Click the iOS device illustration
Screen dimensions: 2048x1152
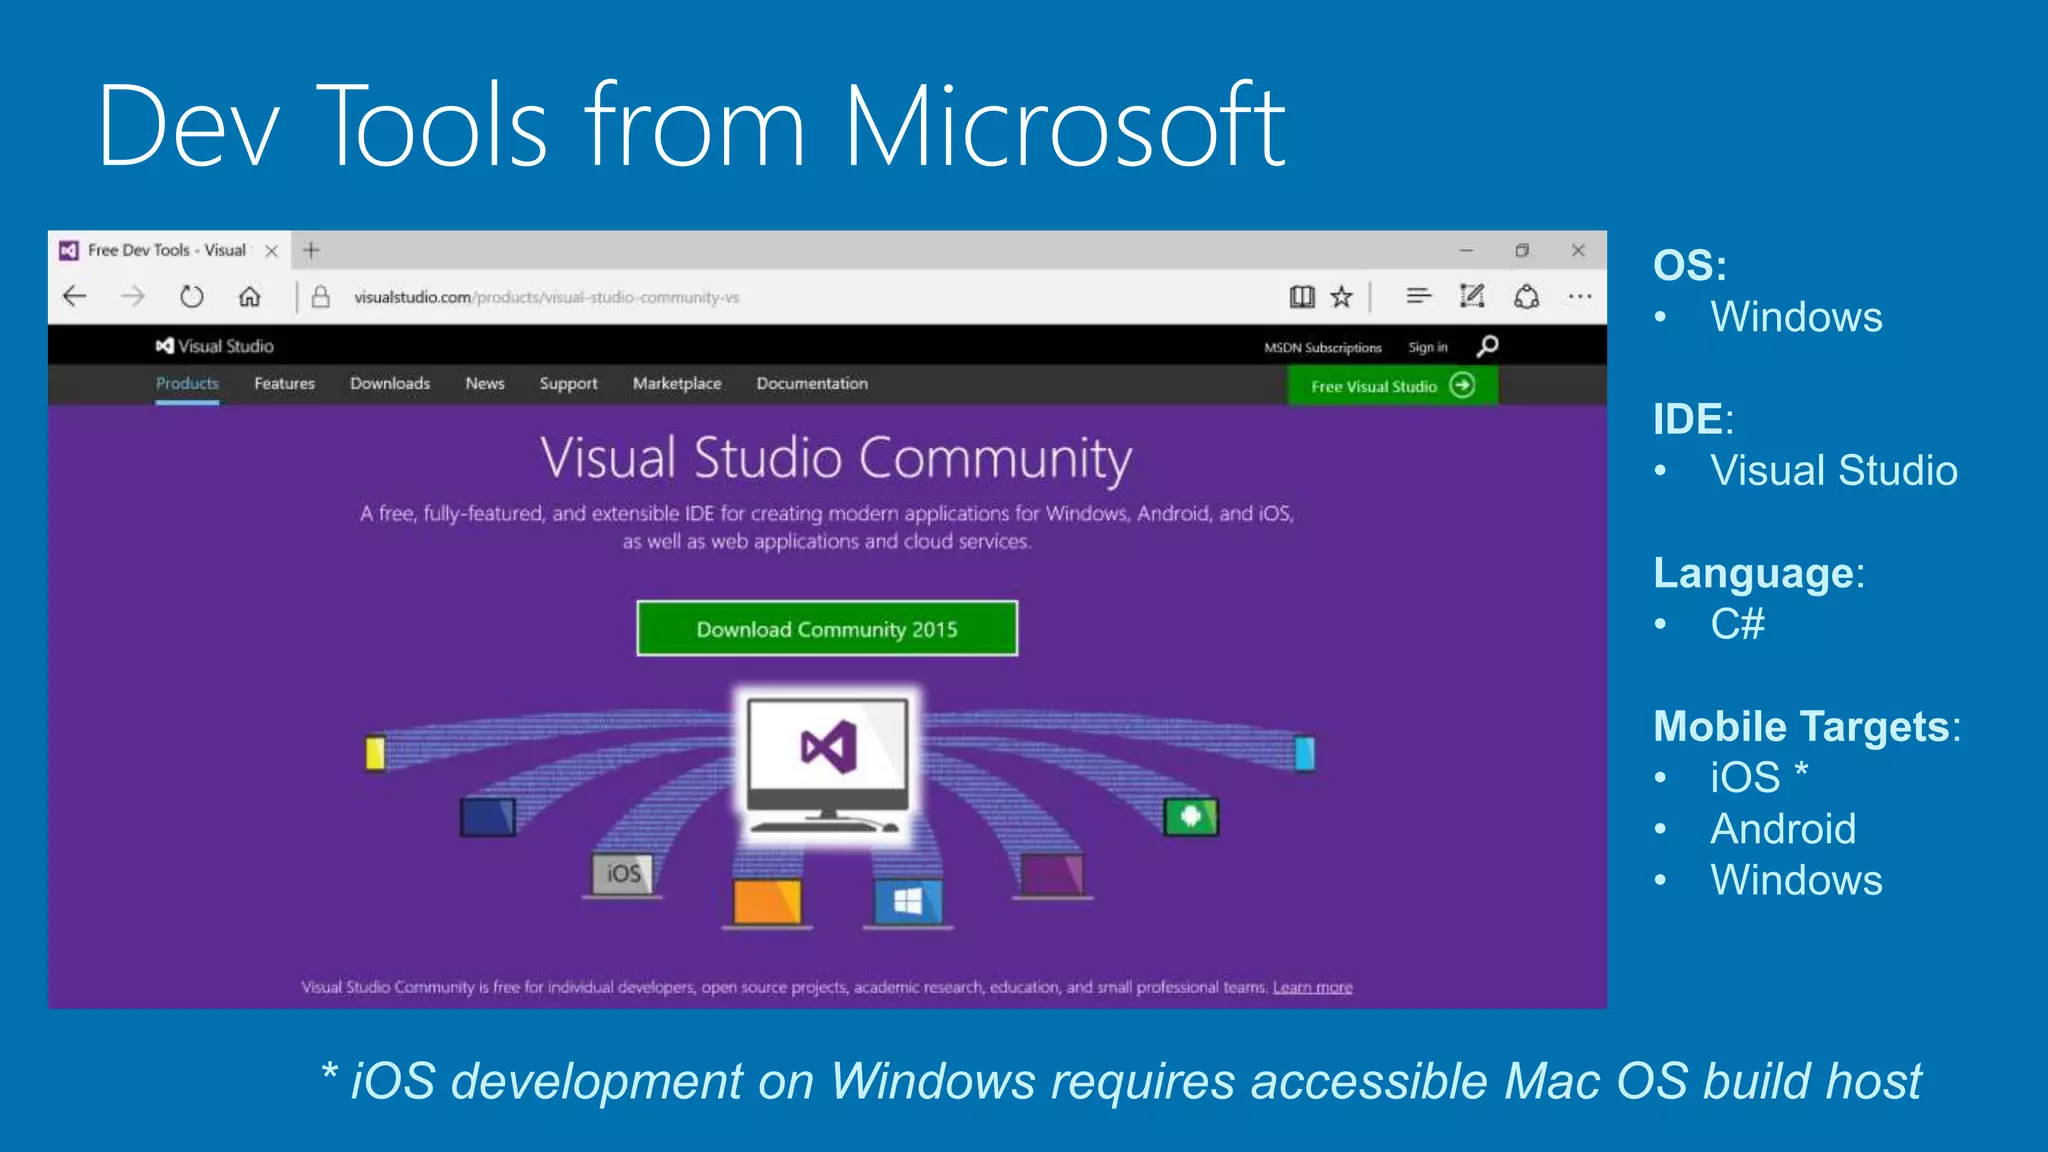(622, 875)
